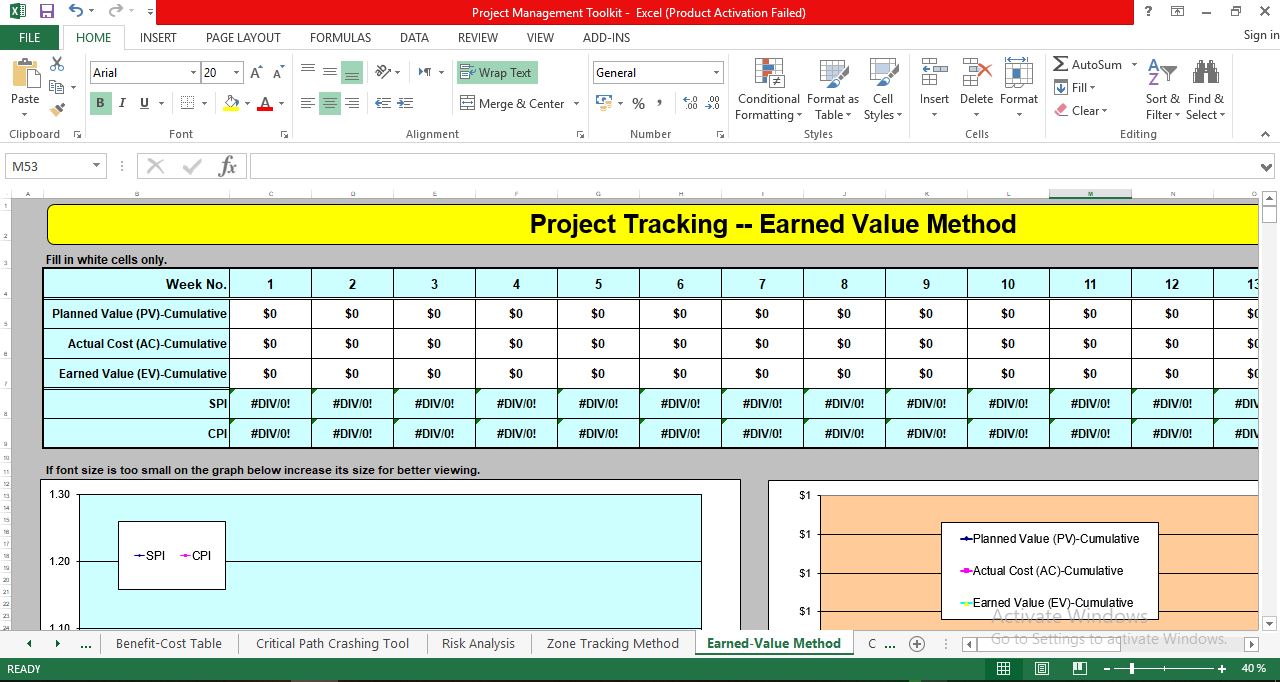The image size is (1280, 682).
Task: Click inside the Name Box showing M53
Action: pos(46,165)
